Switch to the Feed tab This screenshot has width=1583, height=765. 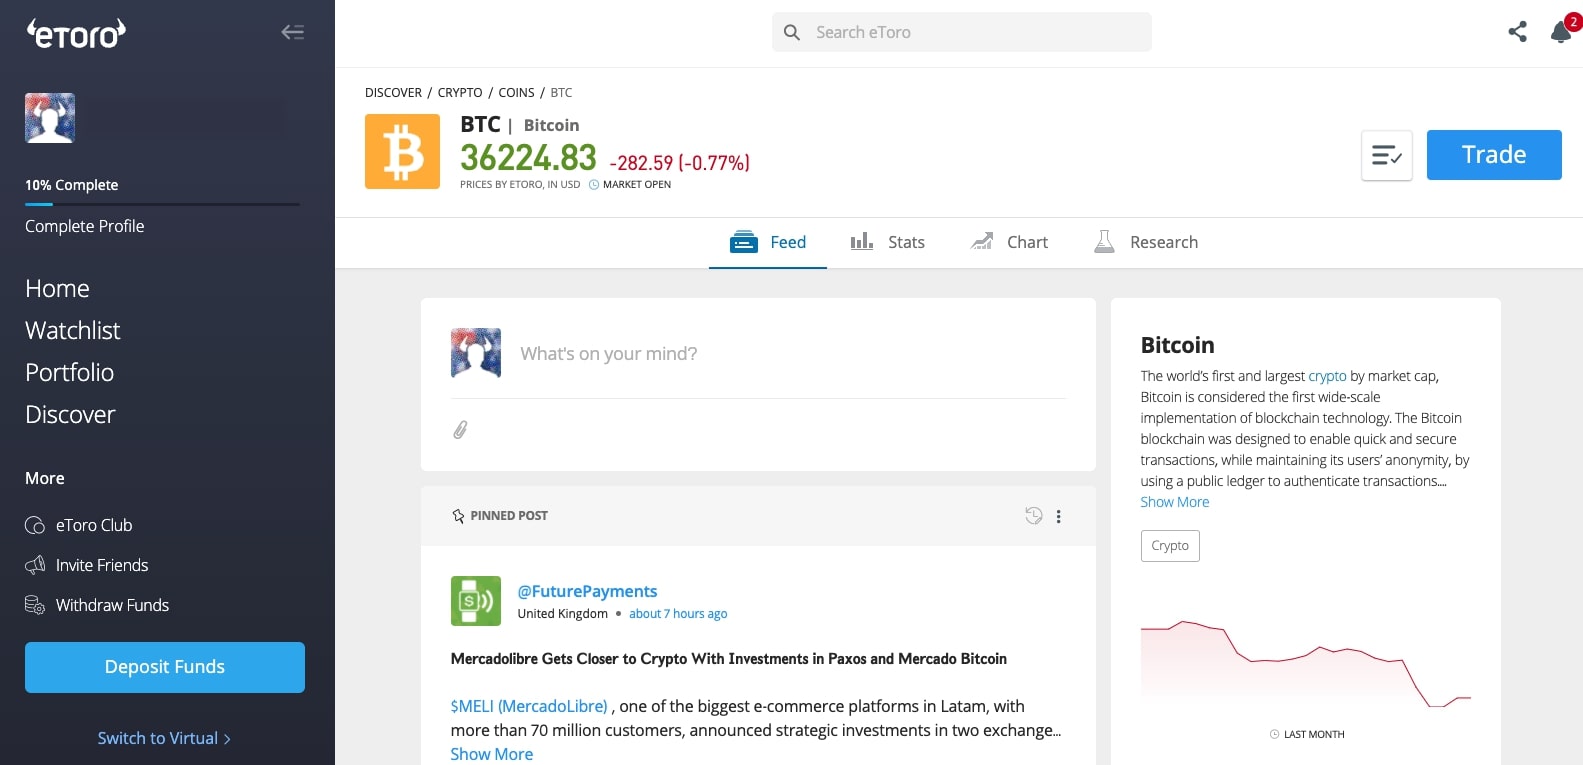[x=768, y=242]
